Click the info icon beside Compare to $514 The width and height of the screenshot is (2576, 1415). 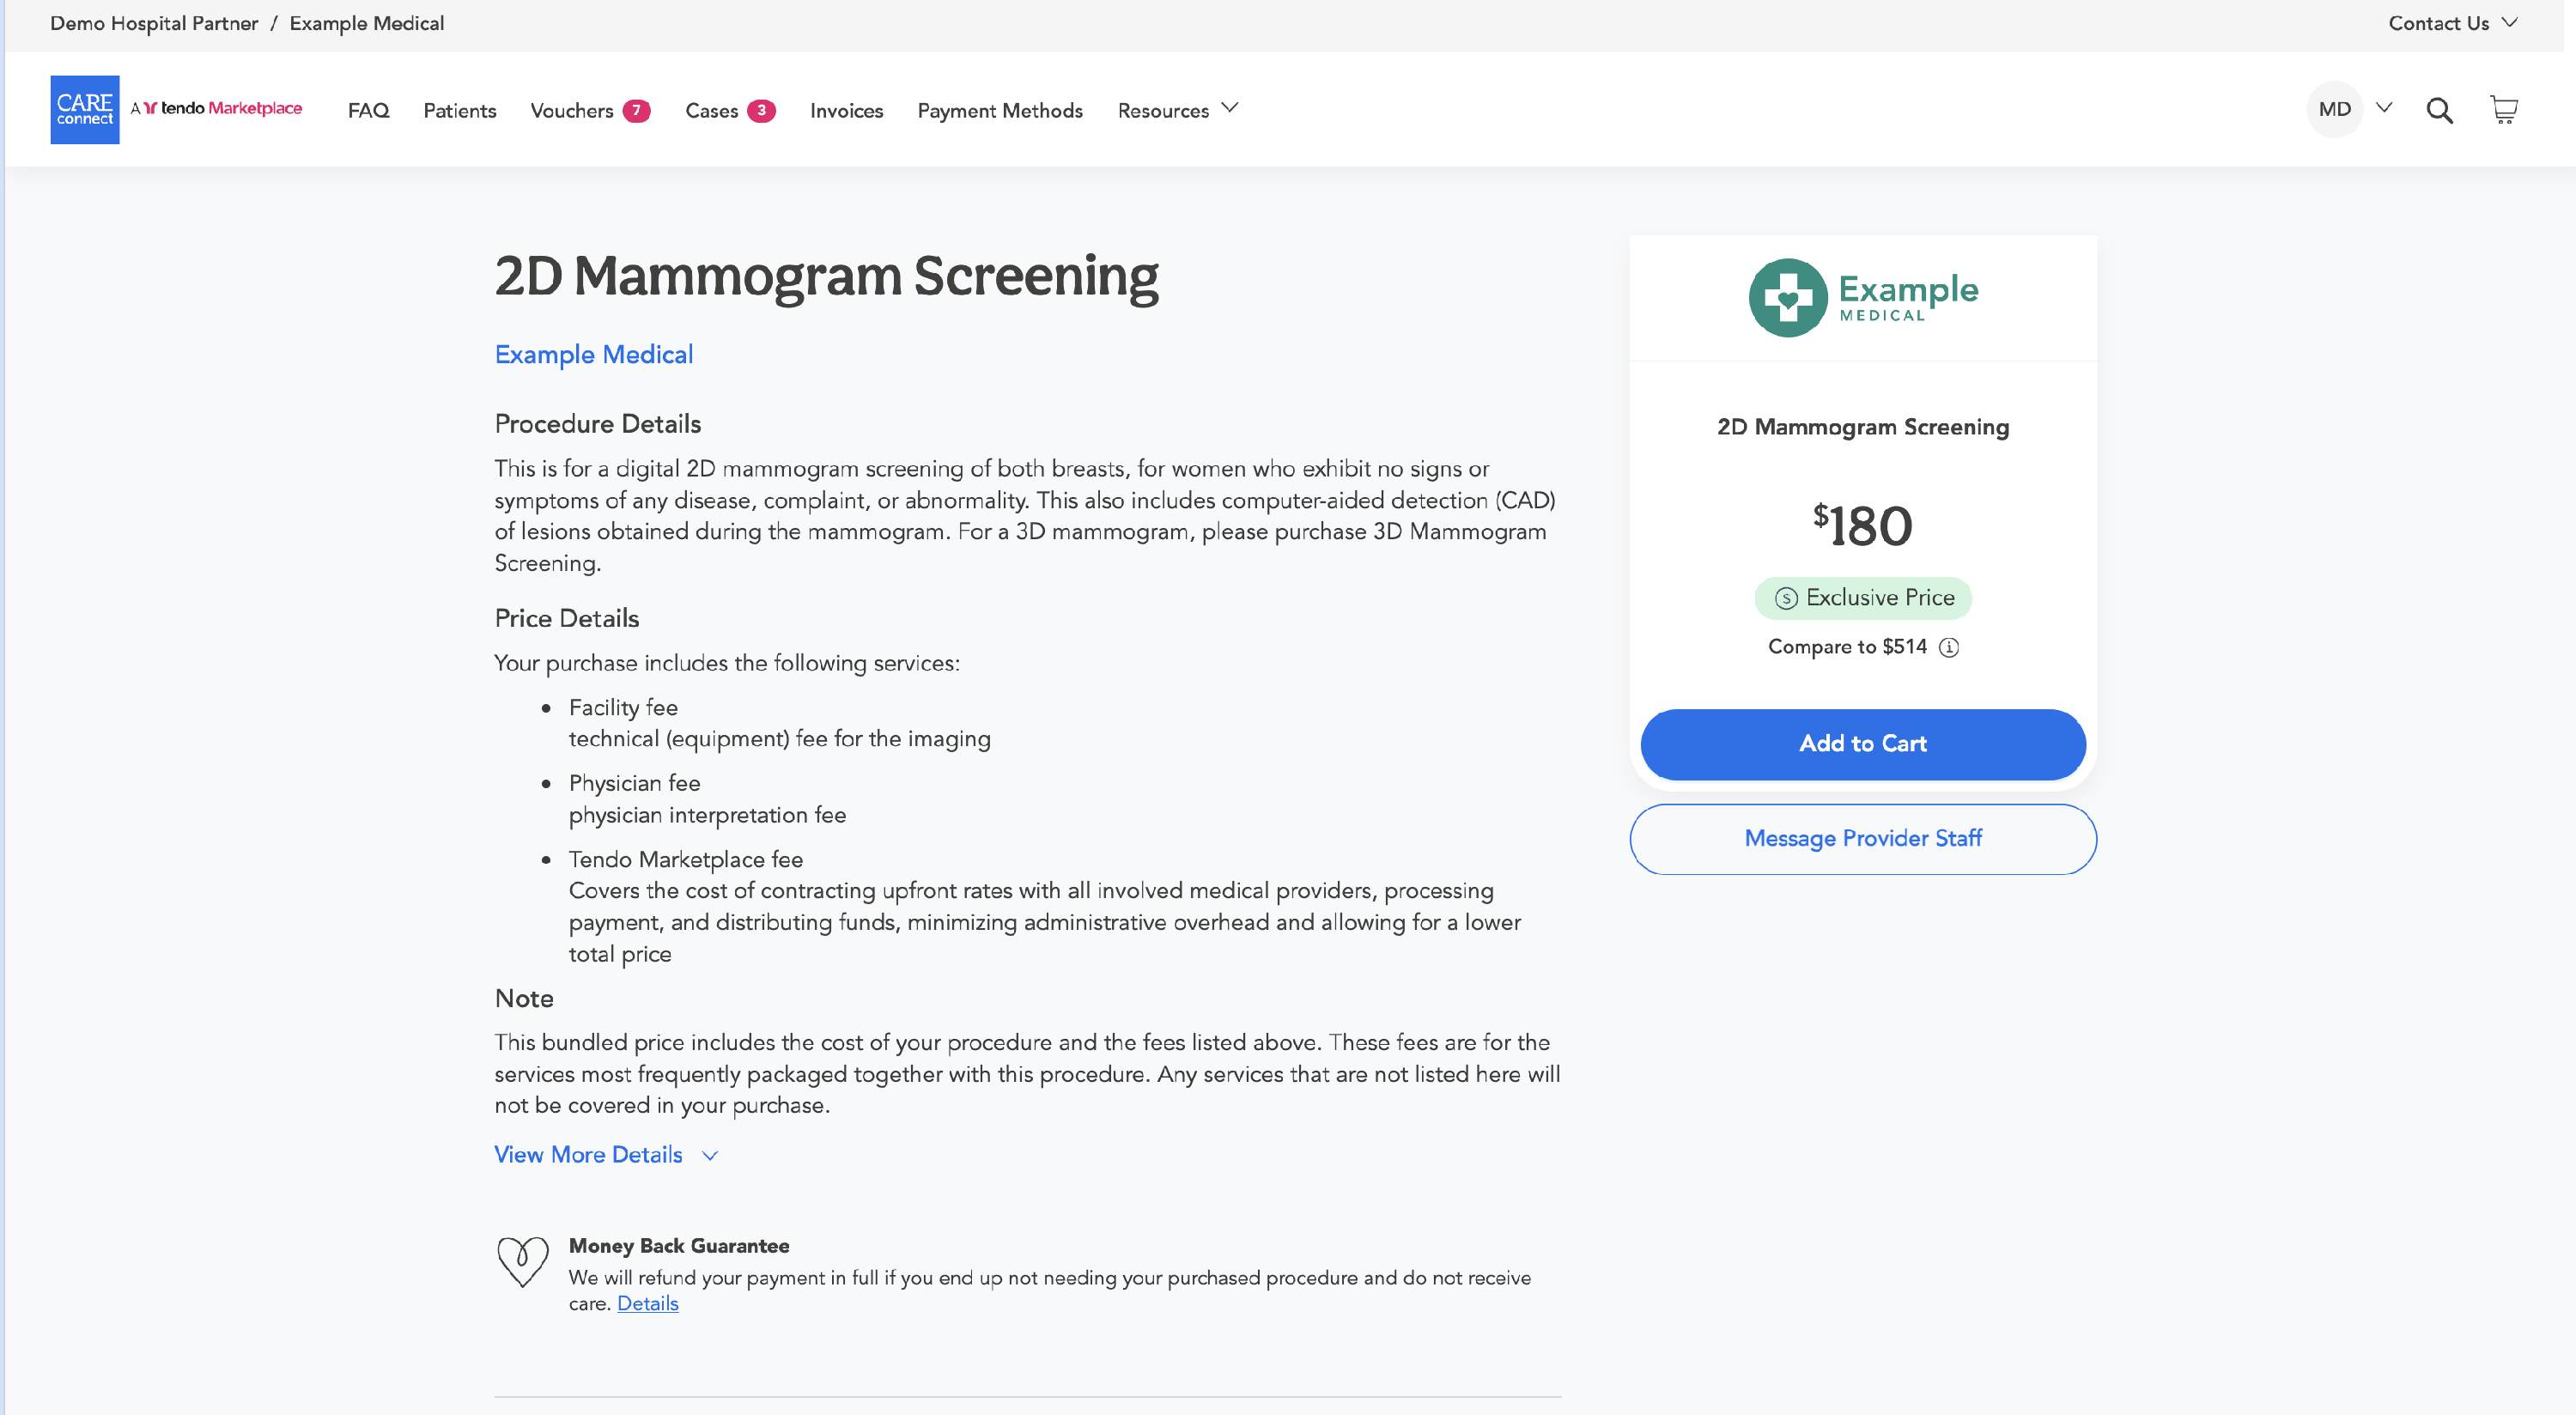[1949, 647]
